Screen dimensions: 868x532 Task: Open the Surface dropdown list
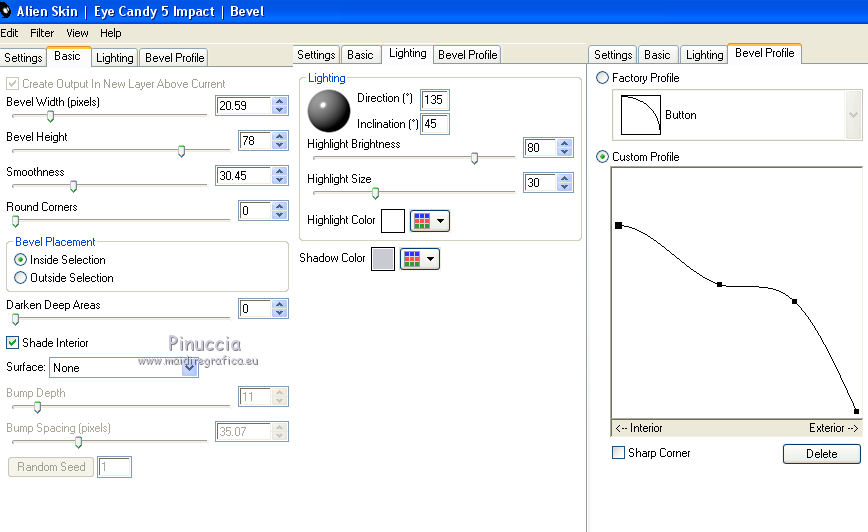click(189, 368)
